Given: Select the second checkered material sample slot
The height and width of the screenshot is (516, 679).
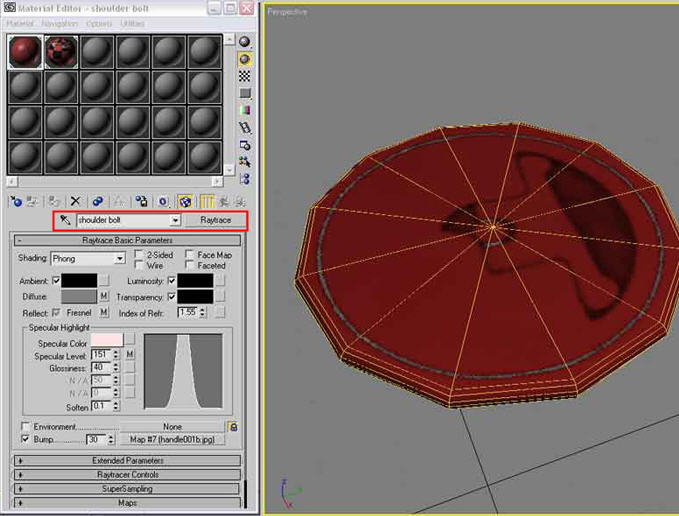Looking at the screenshot, I should pos(61,52).
